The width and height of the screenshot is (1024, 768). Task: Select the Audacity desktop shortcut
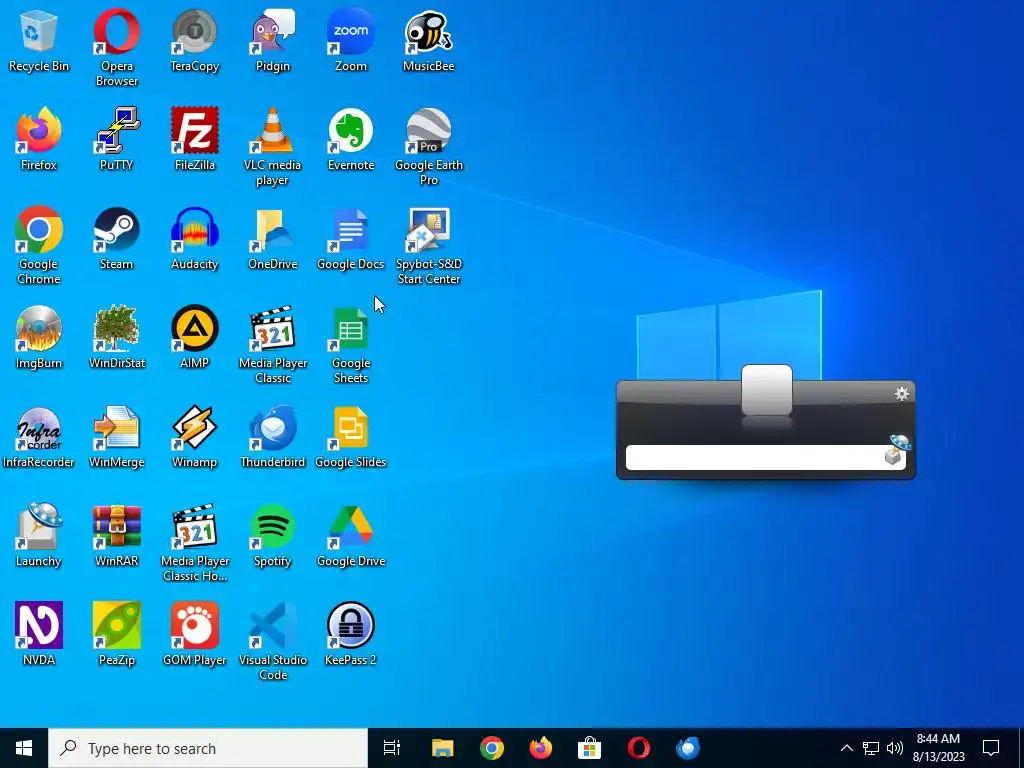[x=194, y=238]
